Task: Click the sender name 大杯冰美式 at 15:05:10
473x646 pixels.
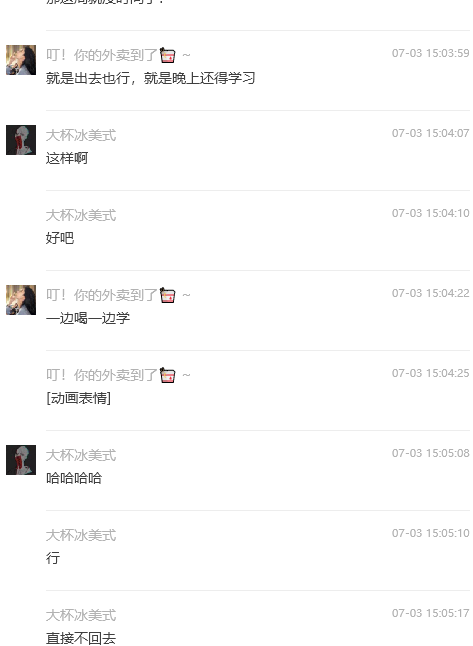Action: [81, 535]
